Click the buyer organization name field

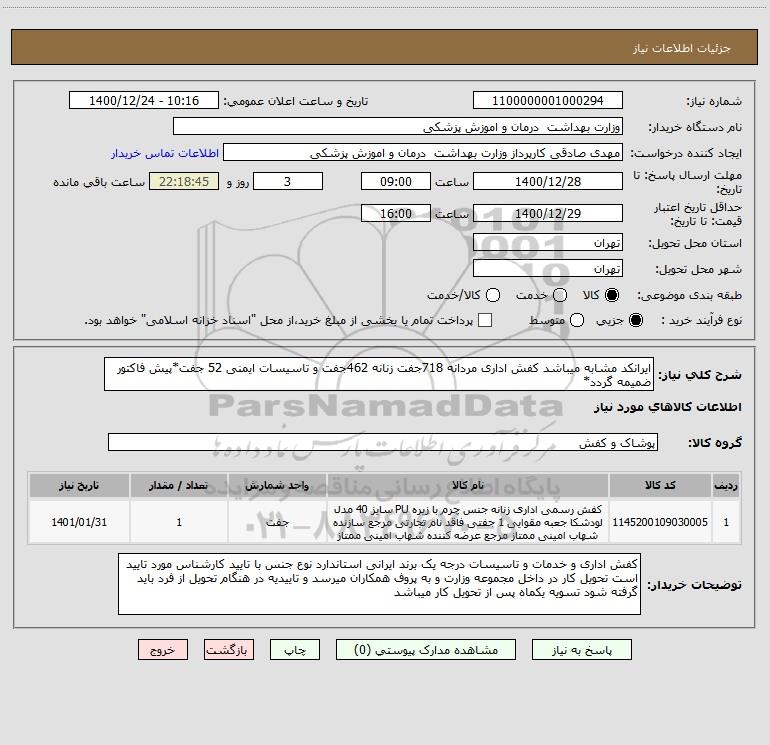(x=398, y=127)
